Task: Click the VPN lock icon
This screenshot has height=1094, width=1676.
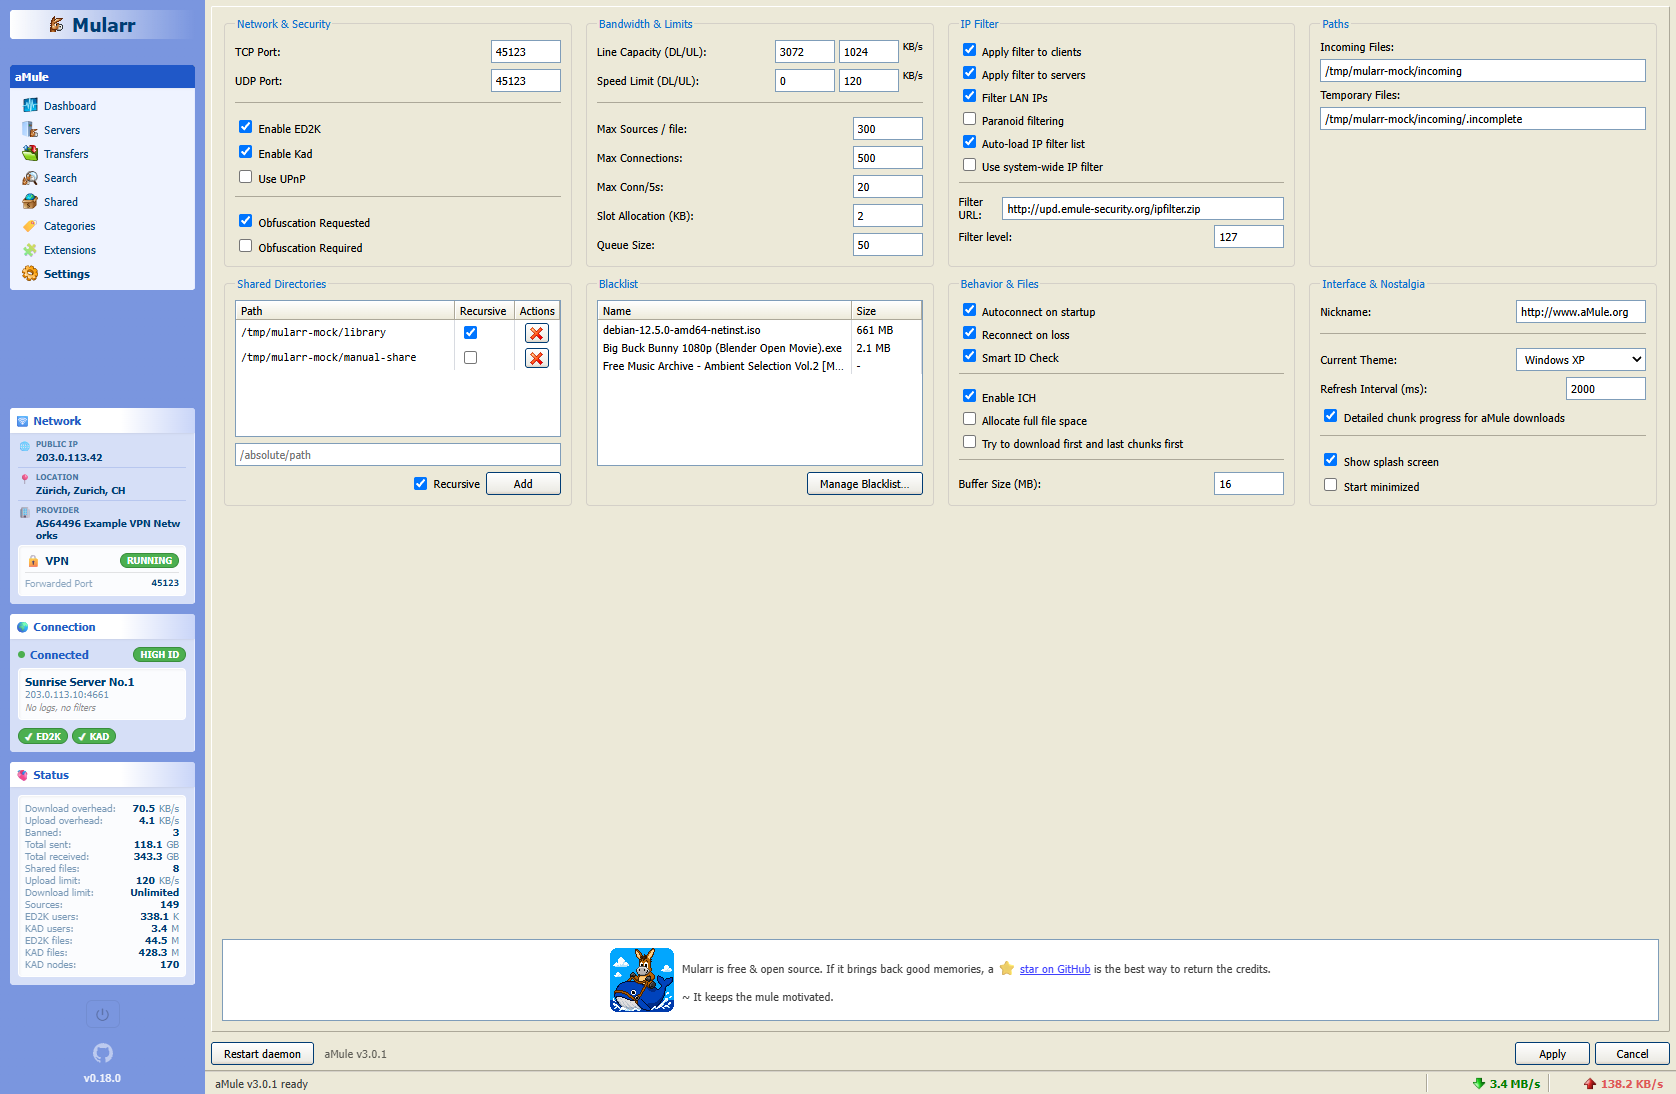Action: click(x=33, y=561)
